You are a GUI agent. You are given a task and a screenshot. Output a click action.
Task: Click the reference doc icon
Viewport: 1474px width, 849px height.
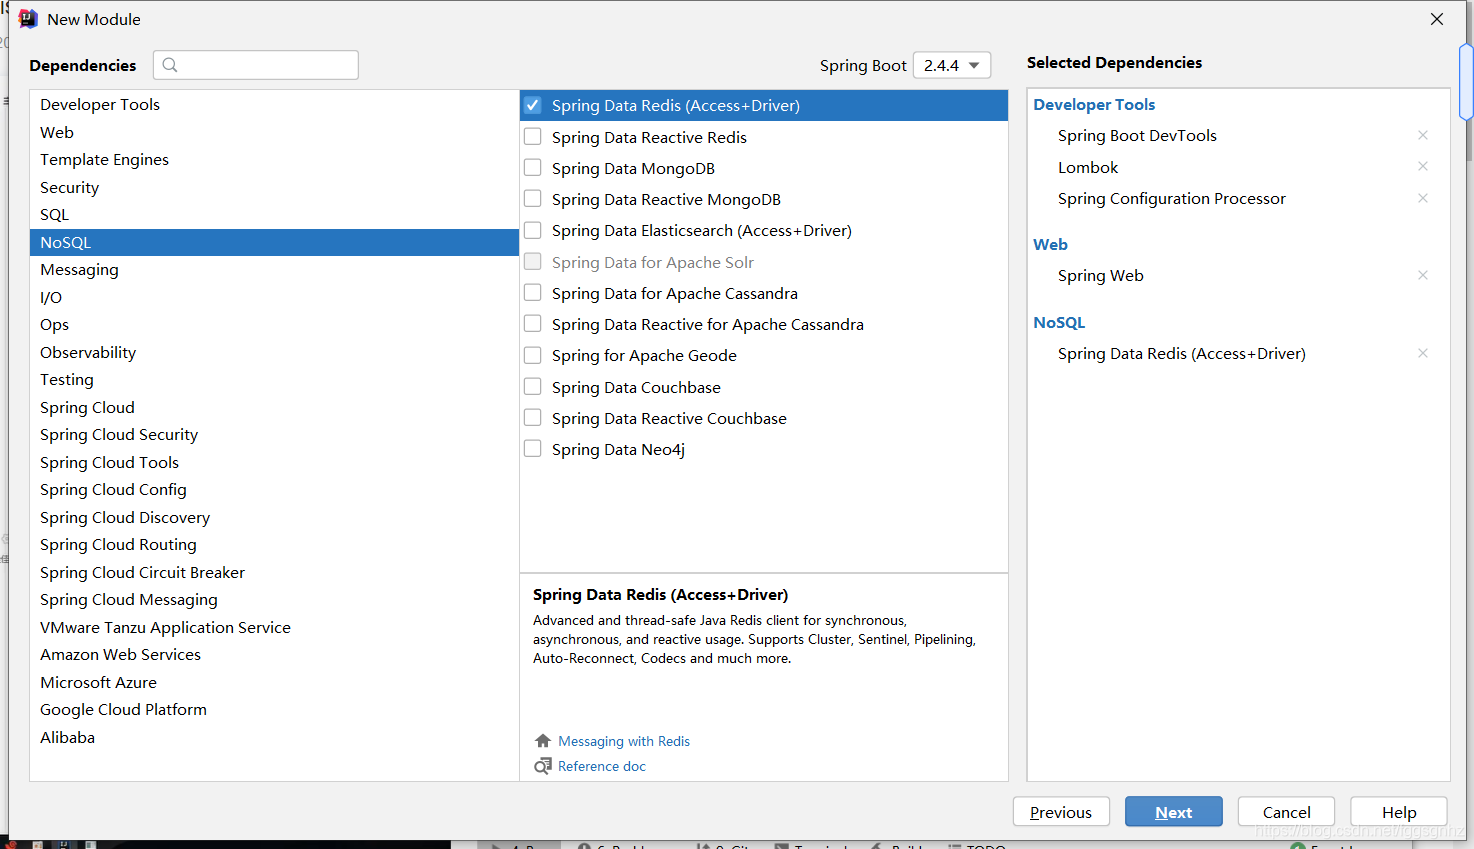(x=543, y=766)
